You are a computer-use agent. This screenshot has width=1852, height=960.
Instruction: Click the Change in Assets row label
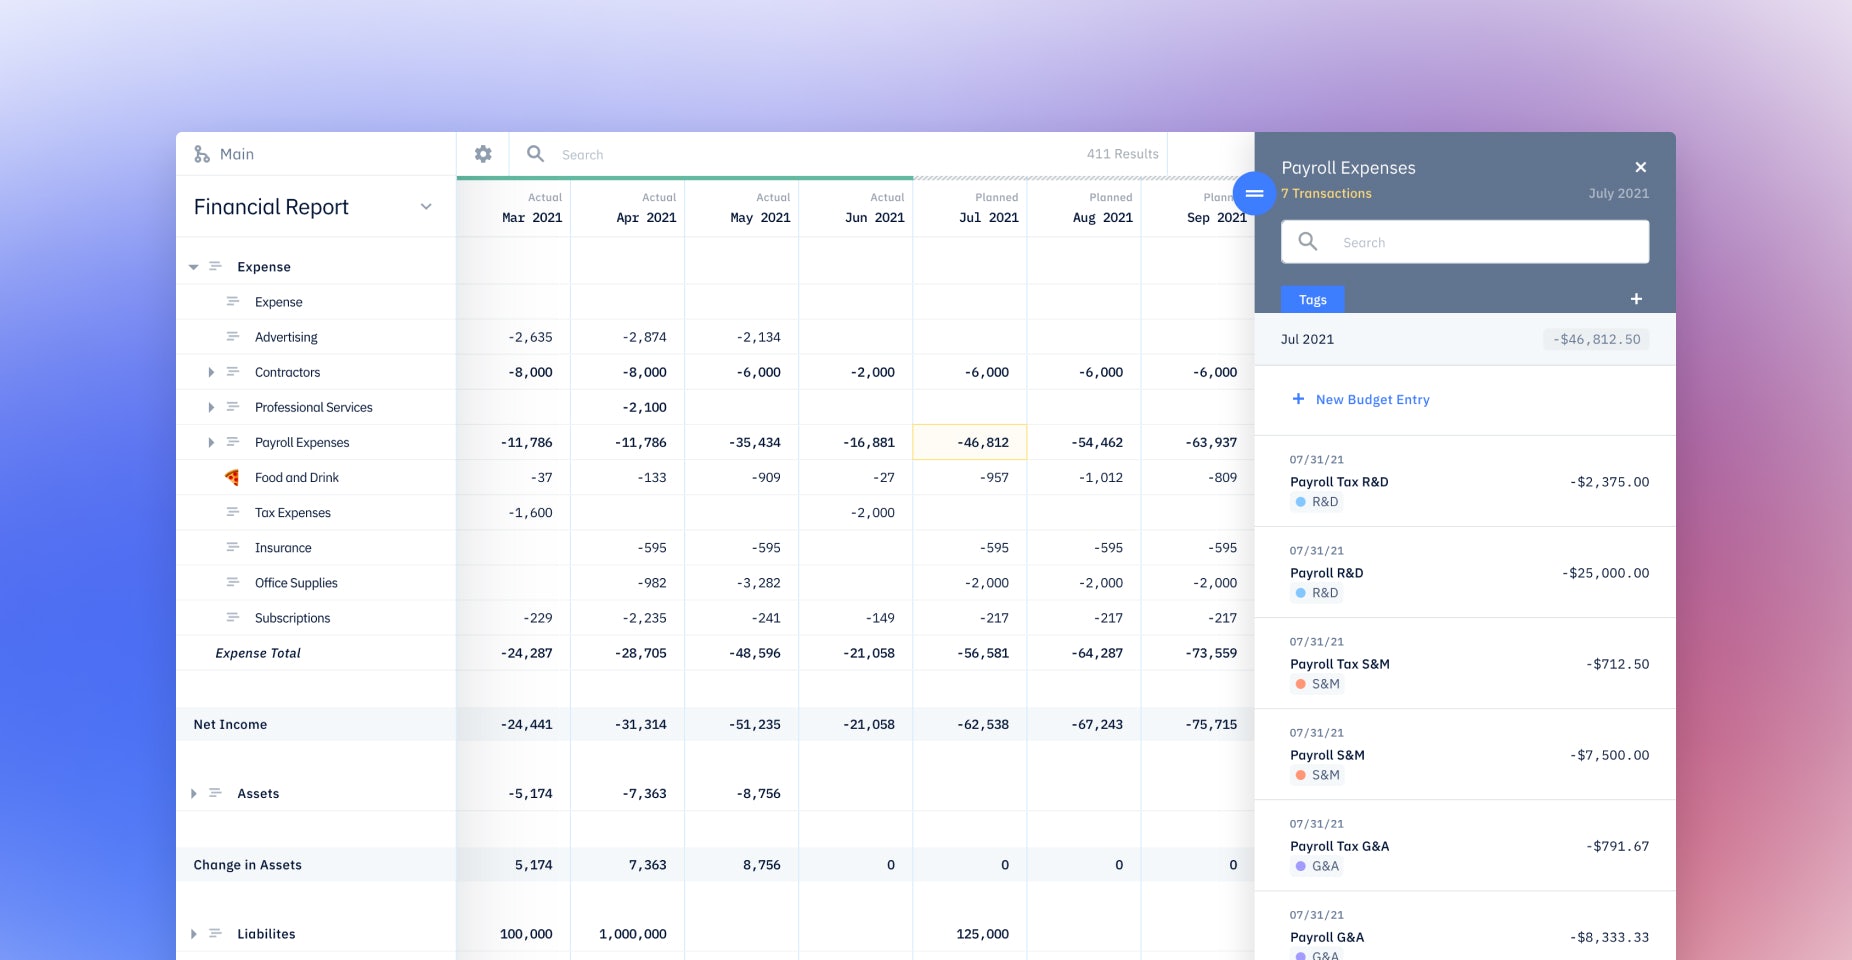pyautogui.click(x=247, y=865)
